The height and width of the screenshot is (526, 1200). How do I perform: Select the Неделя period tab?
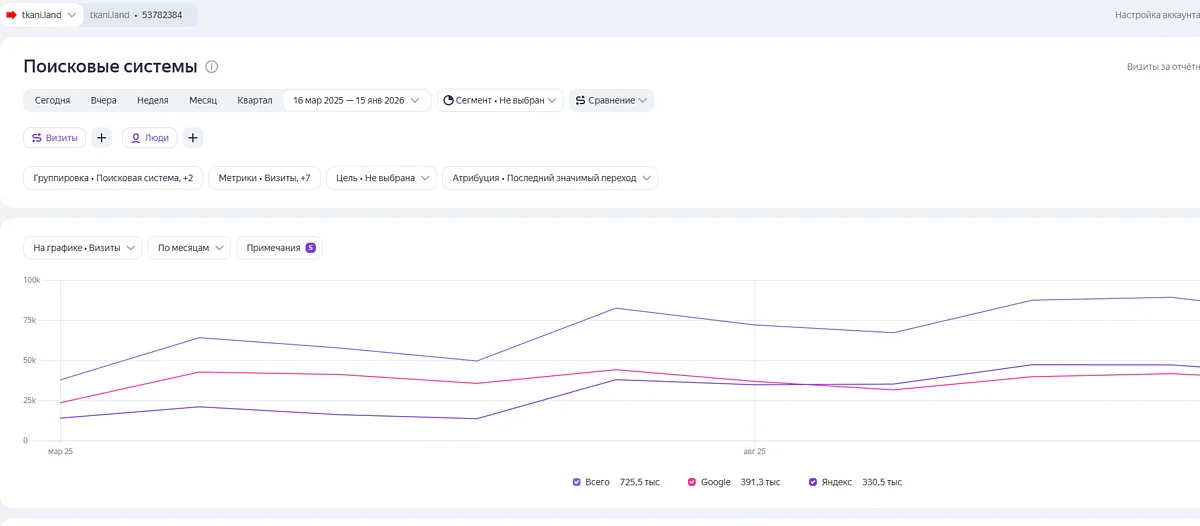click(x=152, y=100)
